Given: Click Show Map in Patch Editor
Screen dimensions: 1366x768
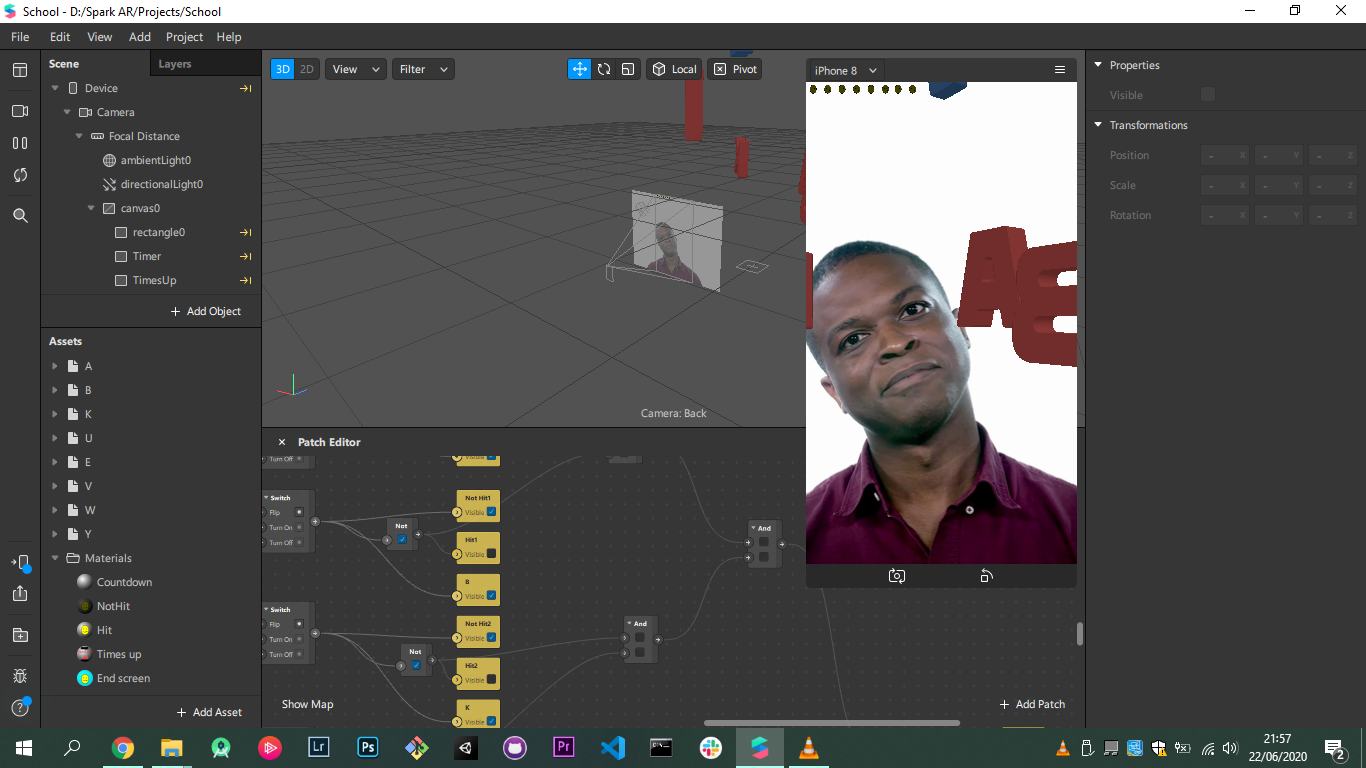Looking at the screenshot, I should click(307, 704).
